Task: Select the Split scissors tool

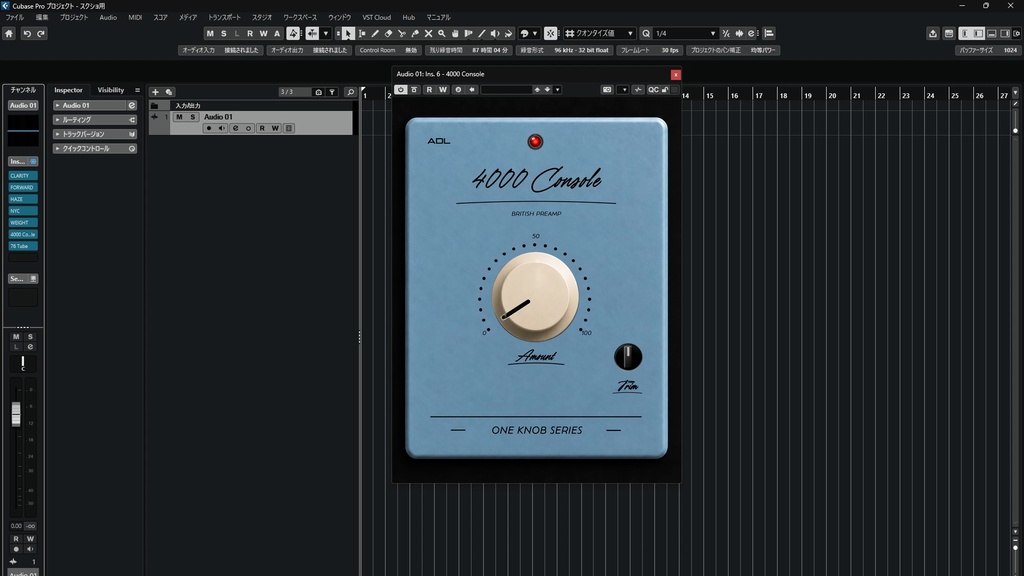Action: click(x=402, y=33)
